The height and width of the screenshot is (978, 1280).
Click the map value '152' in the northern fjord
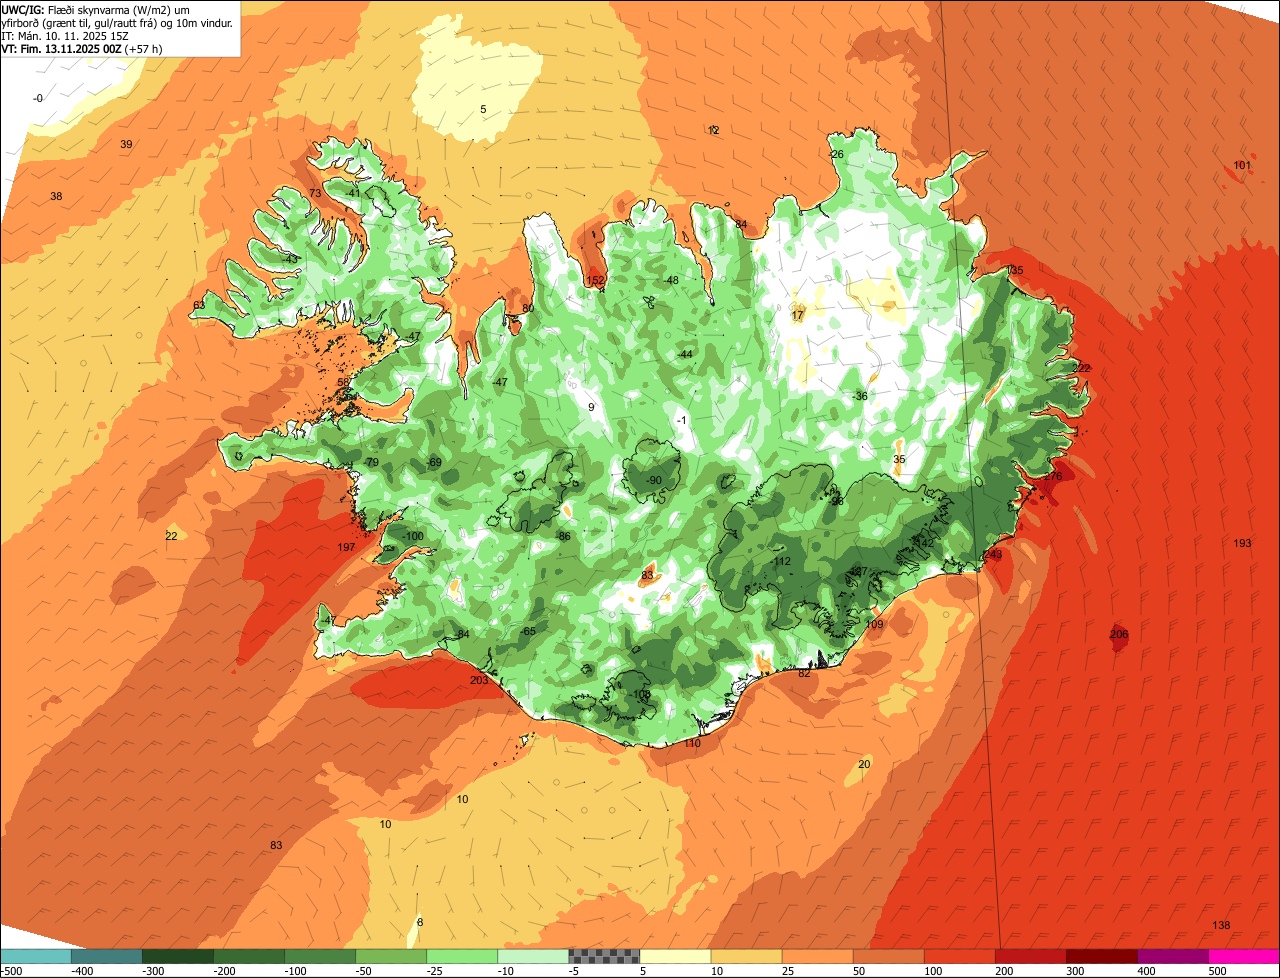click(x=596, y=281)
